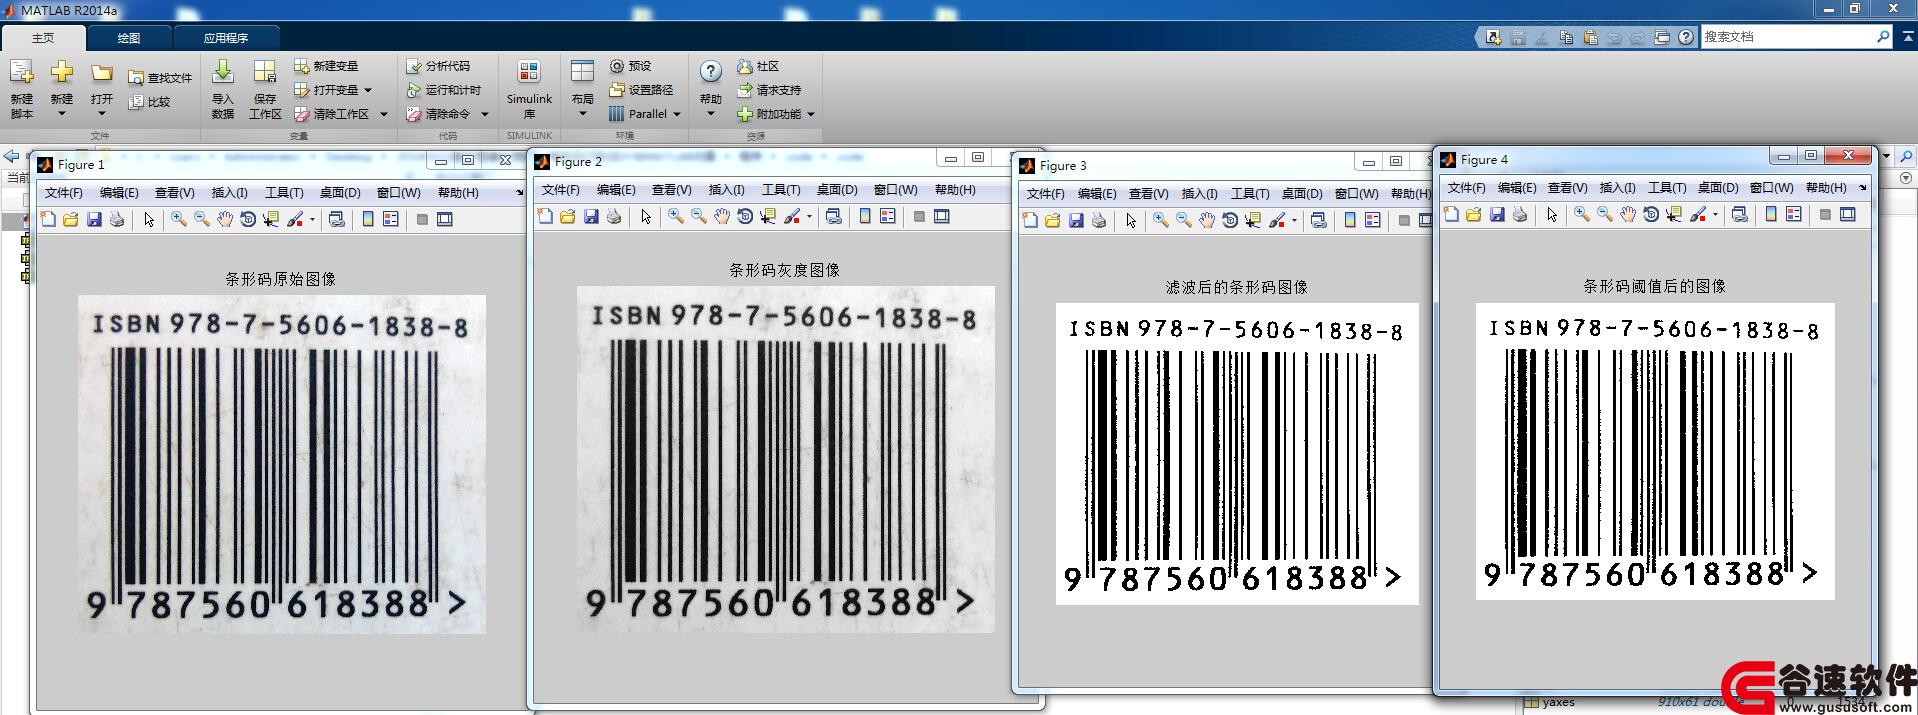1918x715 pixels.
Task: Select Rotate 3D tool in Figure 1
Action: coord(248,219)
